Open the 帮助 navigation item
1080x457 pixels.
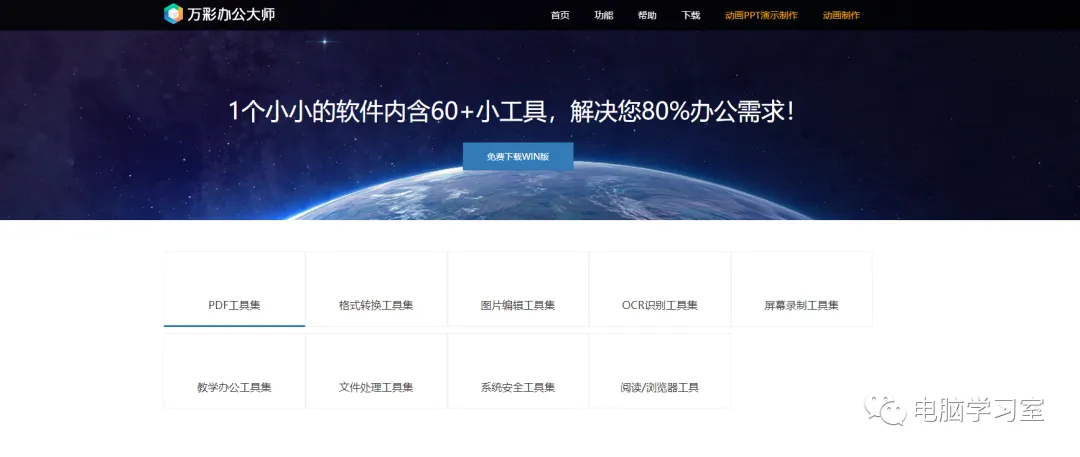pyautogui.click(x=647, y=15)
